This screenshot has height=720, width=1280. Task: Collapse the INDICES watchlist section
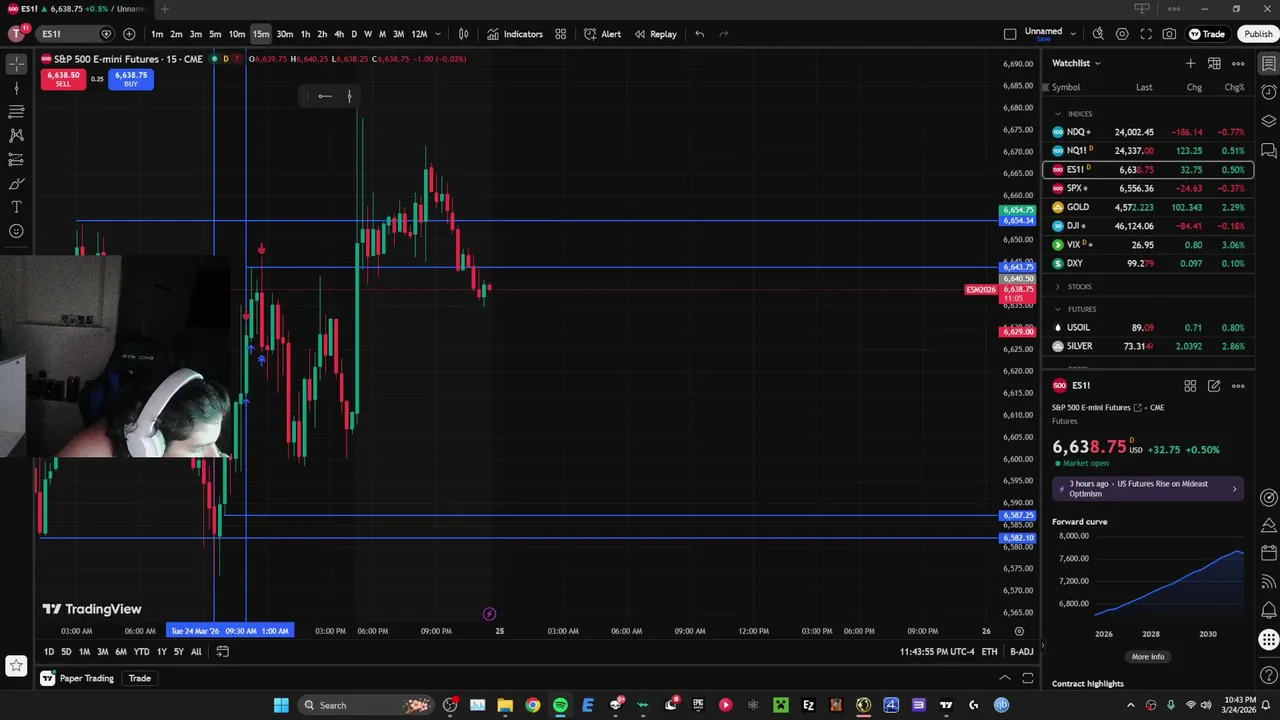[1058, 114]
